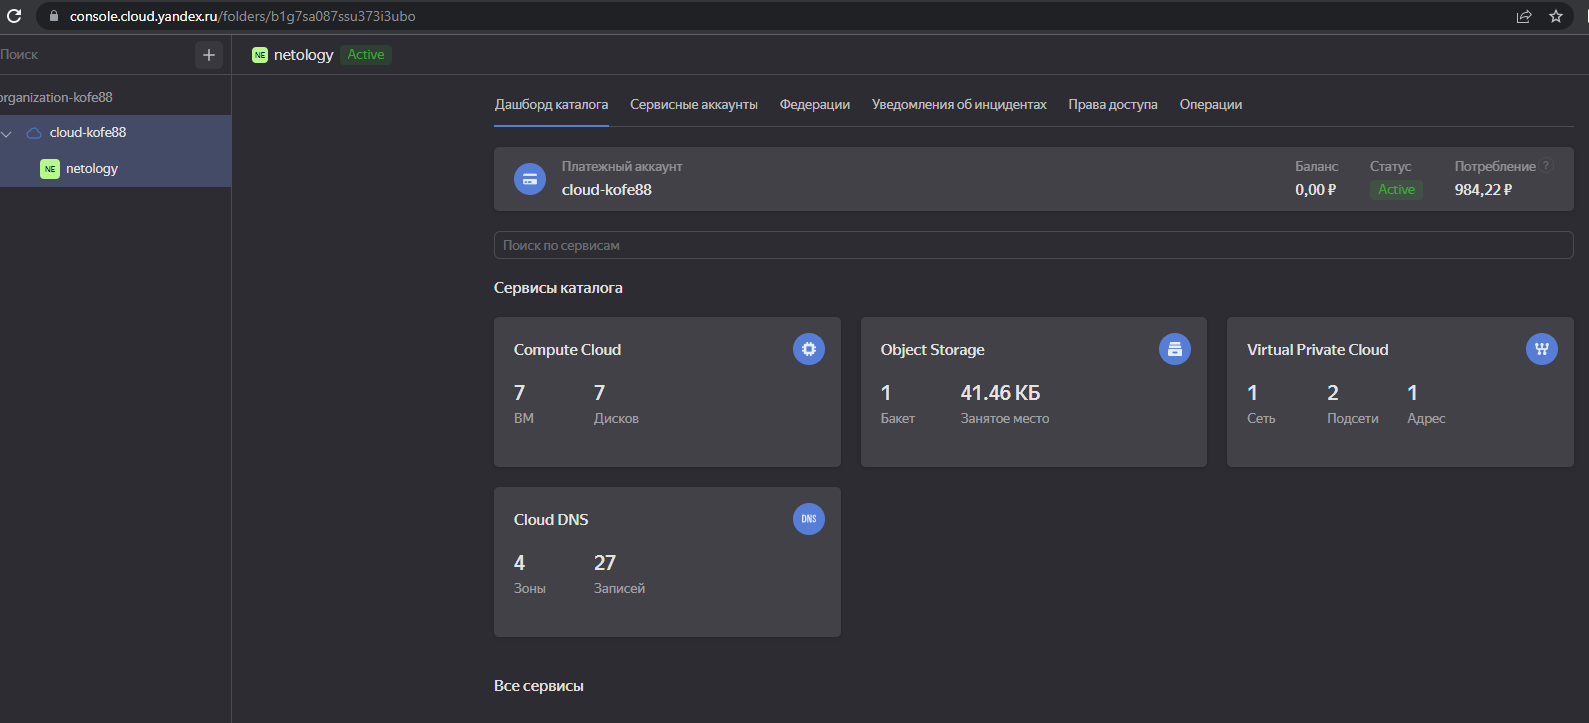This screenshot has width=1589, height=723.
Task: Click the Active status badge in billing panel
Action: pos(1396,190)
